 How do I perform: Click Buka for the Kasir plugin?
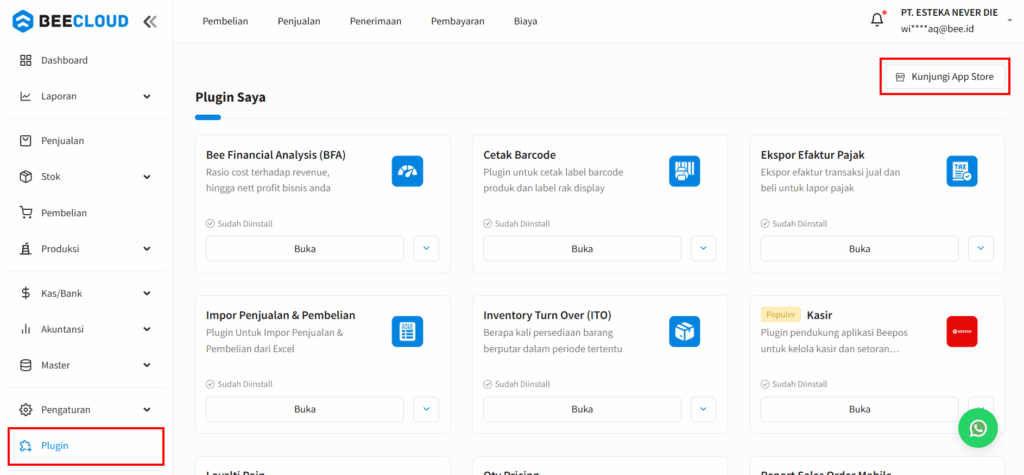tap(859, 410)
